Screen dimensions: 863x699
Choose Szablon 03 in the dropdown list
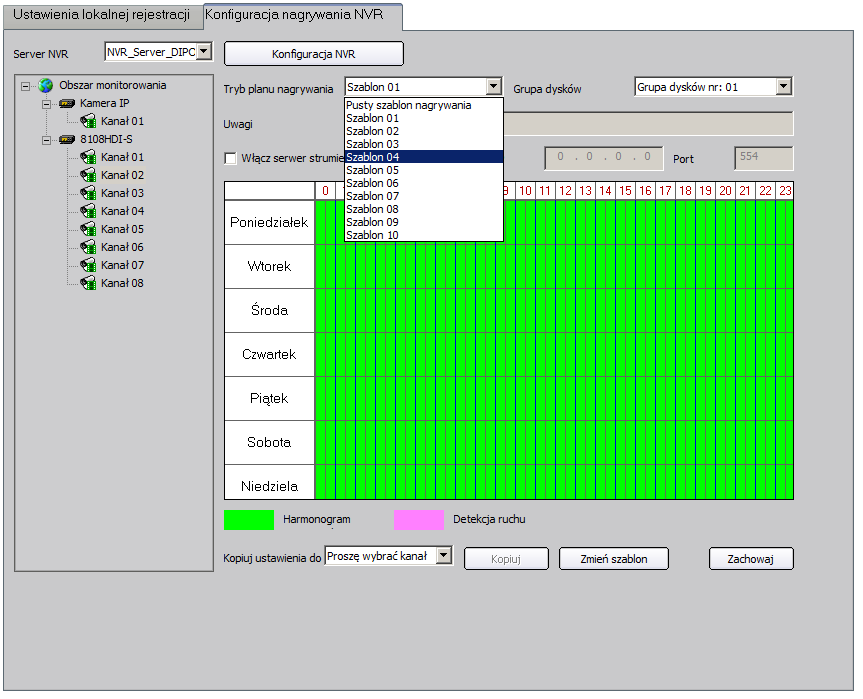[x=424, y=144]
